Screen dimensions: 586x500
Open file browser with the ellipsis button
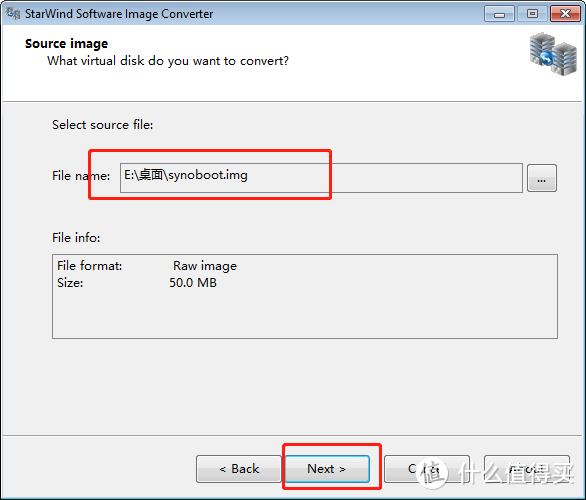coord(542,178)
